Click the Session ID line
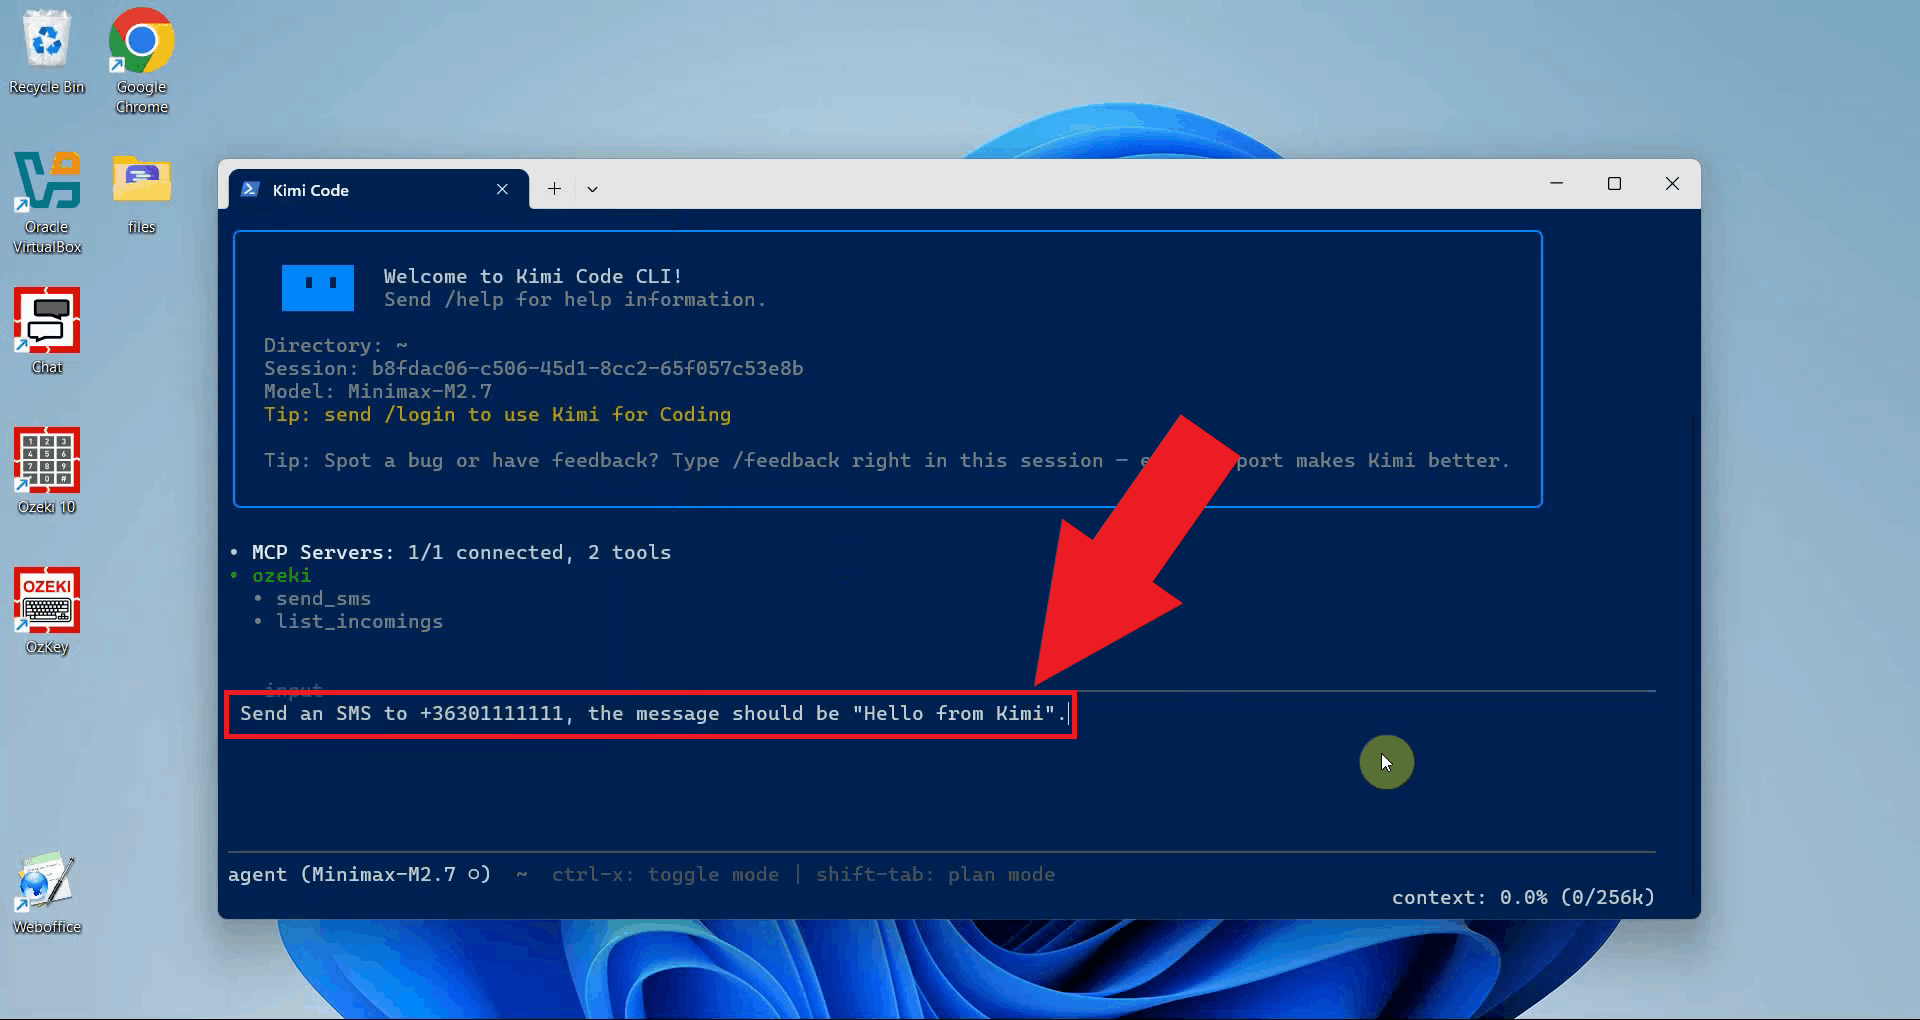 pos(533,368)
